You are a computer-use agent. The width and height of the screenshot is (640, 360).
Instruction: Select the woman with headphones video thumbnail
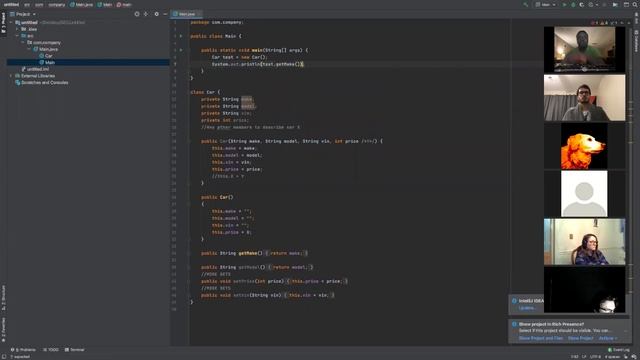(x=584, y=242)
